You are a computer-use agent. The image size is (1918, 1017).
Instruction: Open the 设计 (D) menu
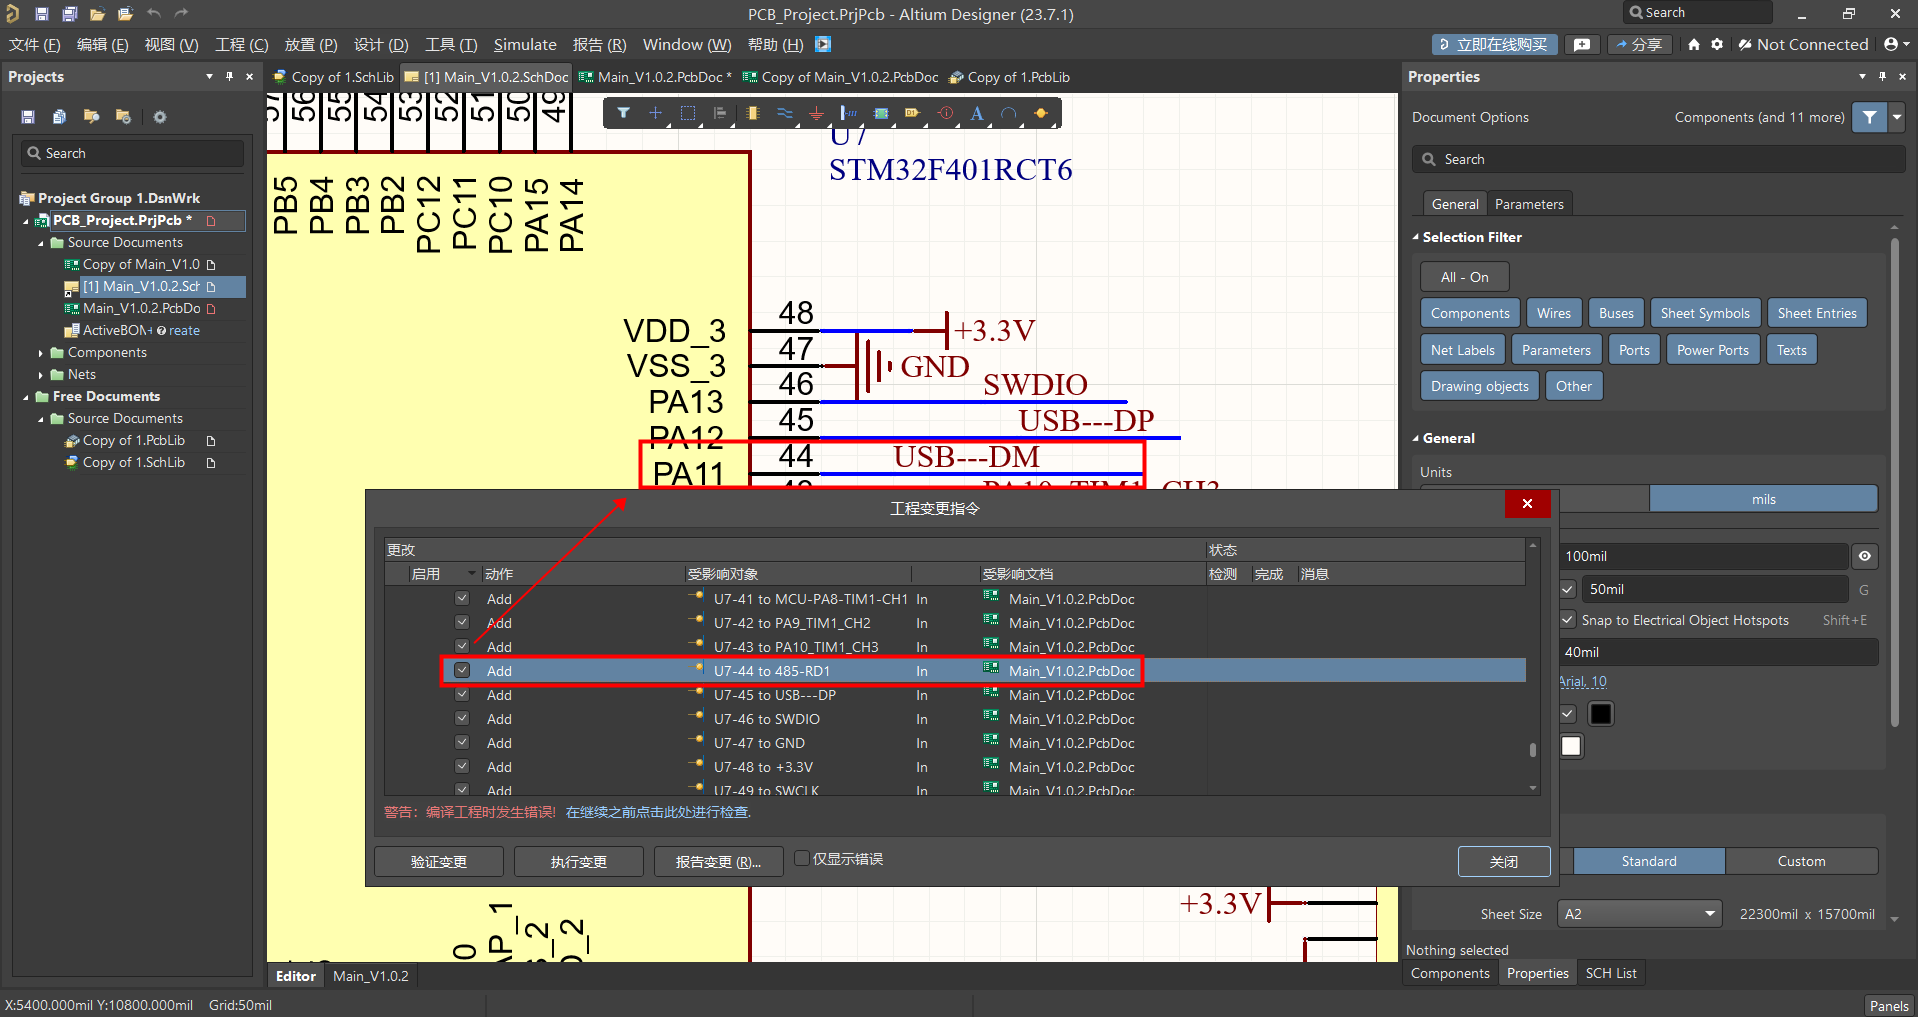pos(381,44)
